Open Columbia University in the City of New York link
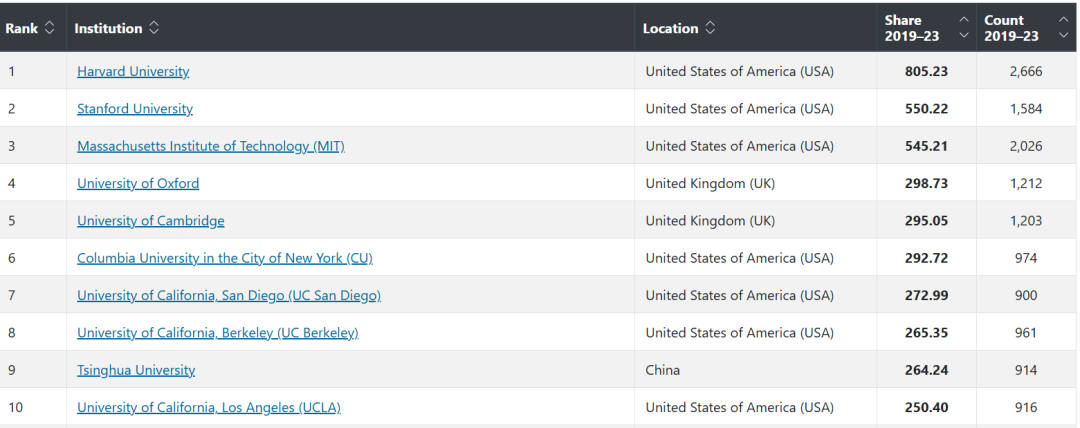The height and width of the screenshot is (428, 1080). click(x=225, y=258)
